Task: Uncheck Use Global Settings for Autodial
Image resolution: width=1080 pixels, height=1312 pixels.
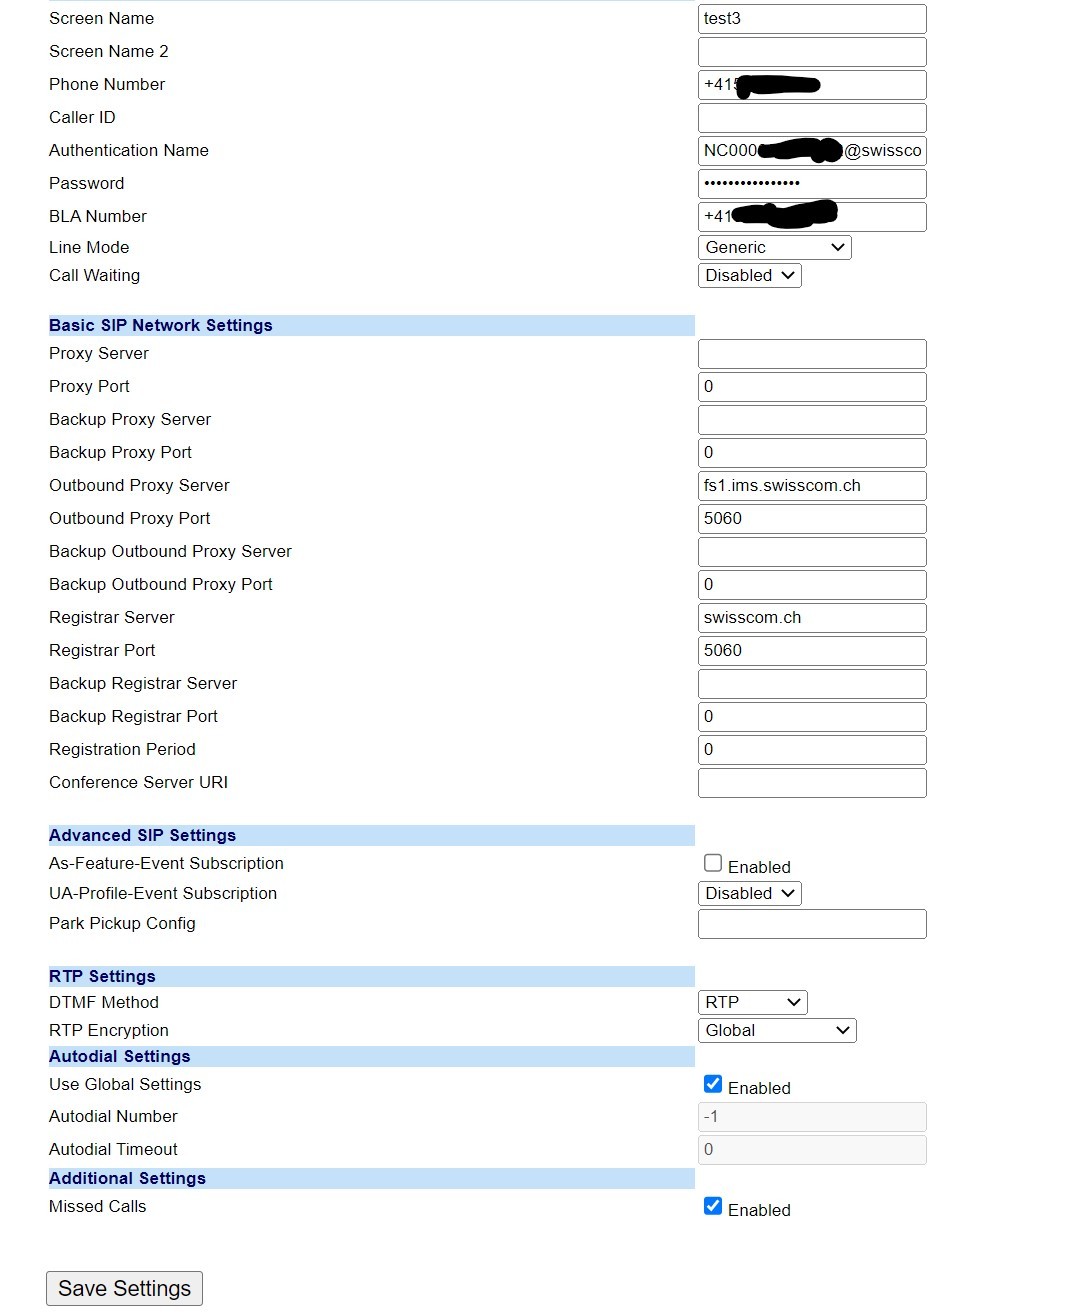Action: pyautogui.click(x=713, y=1084)
